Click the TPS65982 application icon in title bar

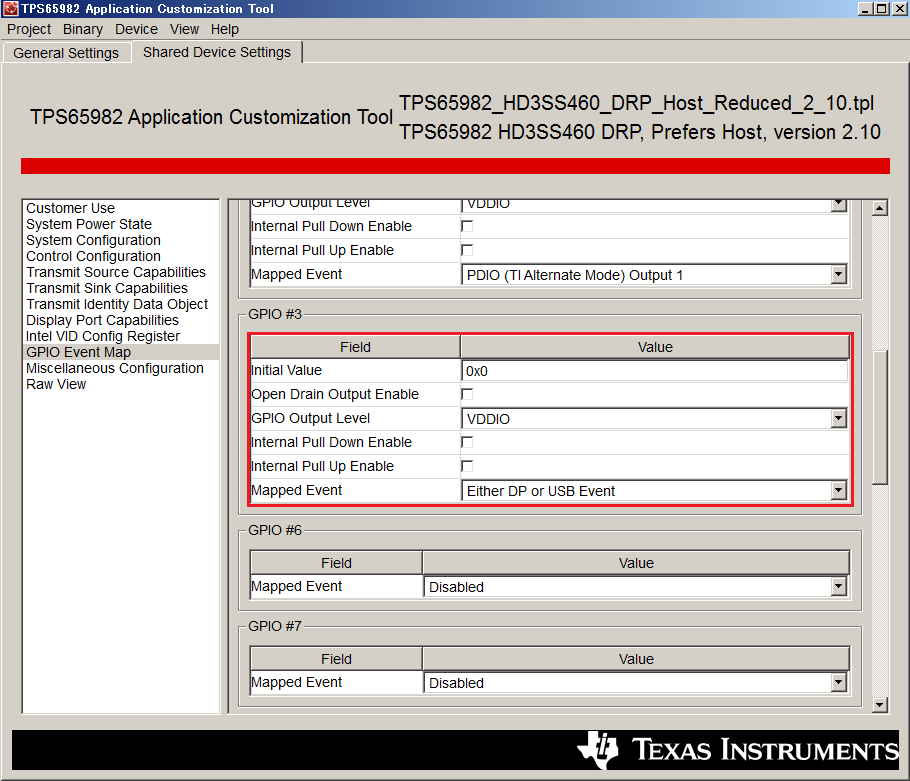(x=10, y=9)
